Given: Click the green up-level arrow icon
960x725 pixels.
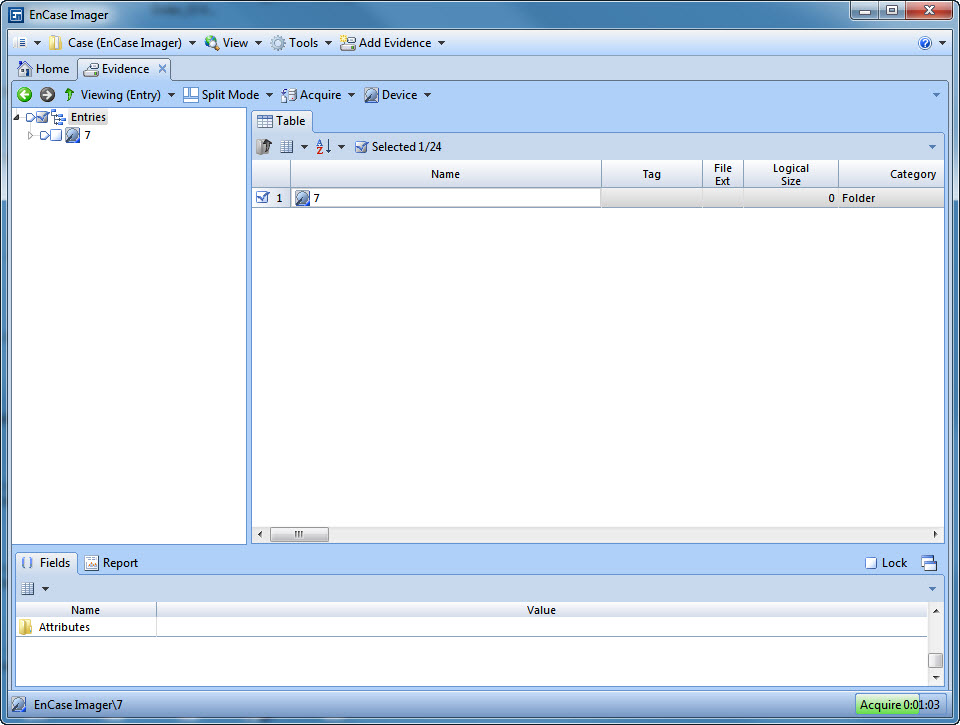Looking at the screenshot, I should click(x=69, y=95).
